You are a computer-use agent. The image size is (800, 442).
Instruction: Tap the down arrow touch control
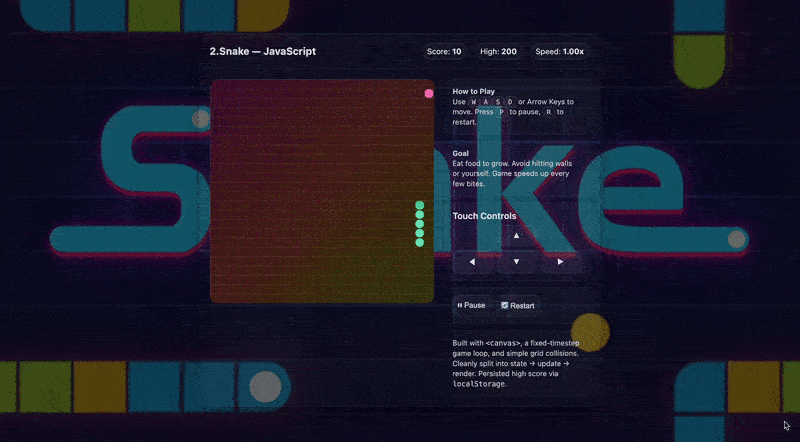click(516, 262)
